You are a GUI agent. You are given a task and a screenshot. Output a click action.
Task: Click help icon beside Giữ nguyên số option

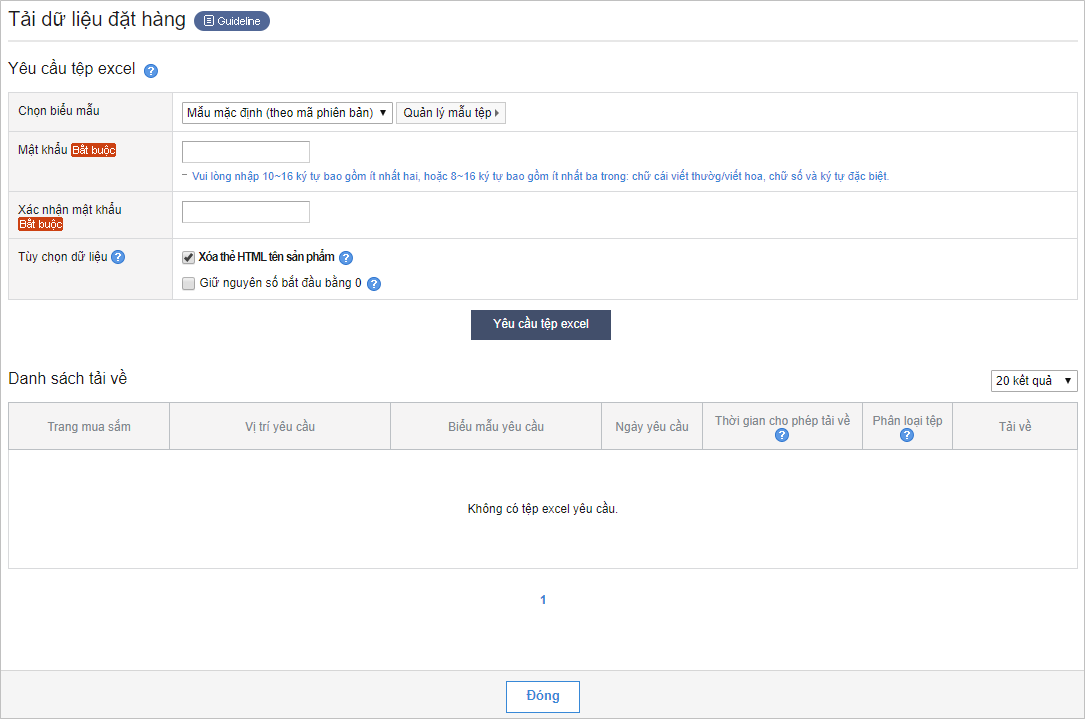click(374, 284)
